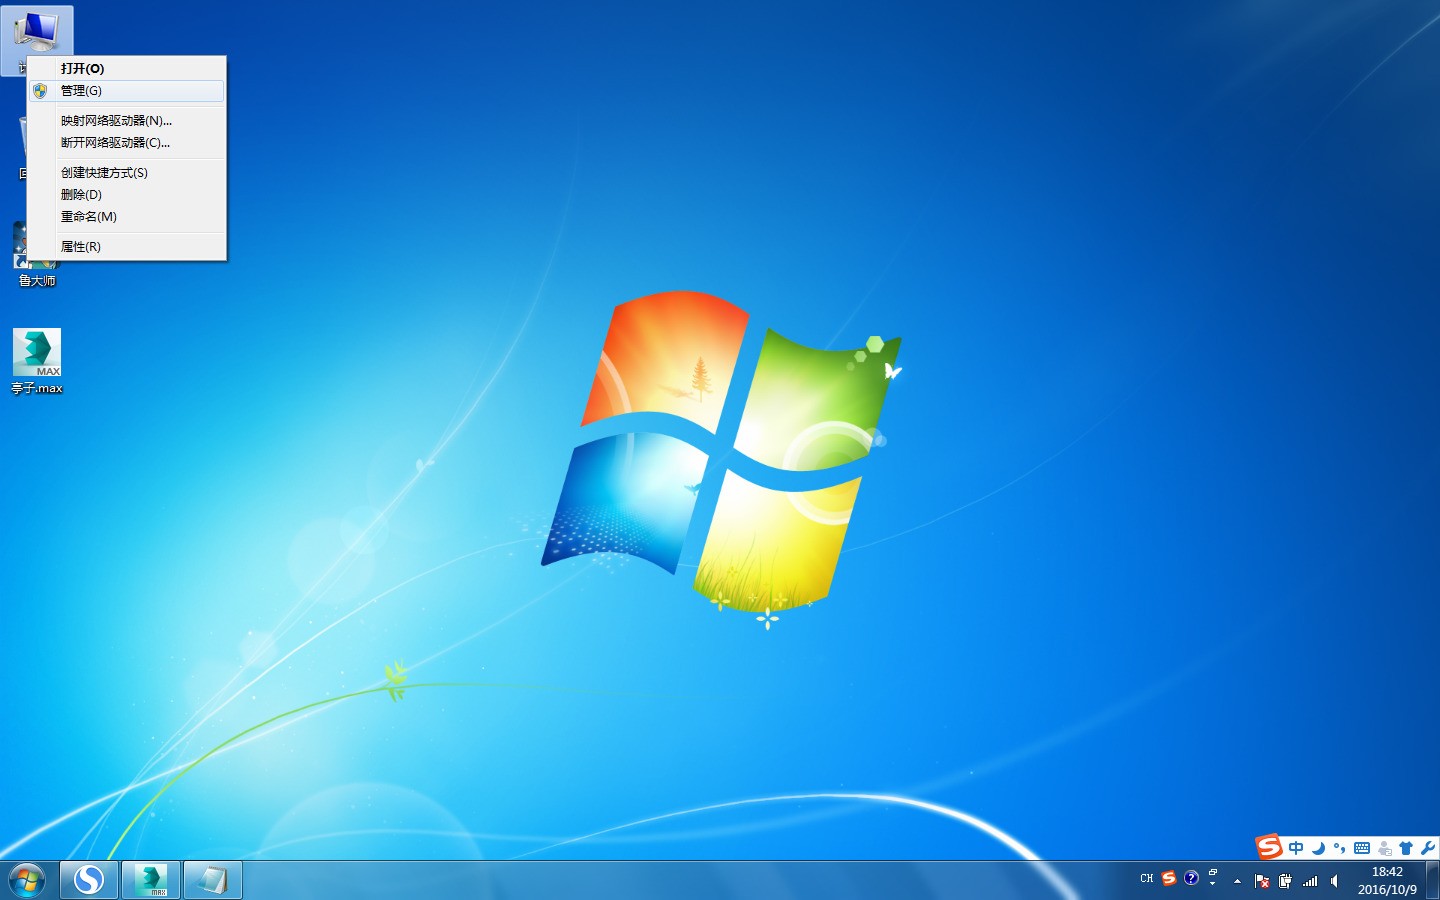Open IME wrench toolbox settings
Screen dimensions: 1440x900
[x=1427, y=848]
